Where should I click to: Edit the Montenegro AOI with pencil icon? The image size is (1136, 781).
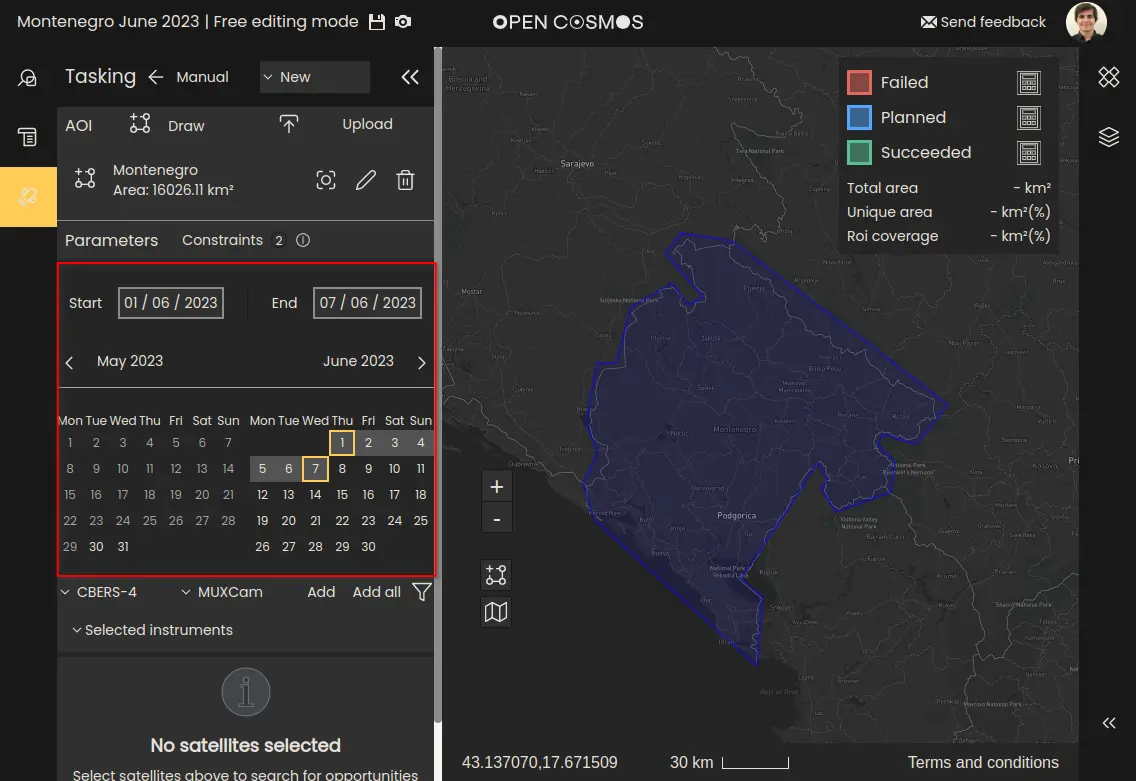click(x=366, y=180)
